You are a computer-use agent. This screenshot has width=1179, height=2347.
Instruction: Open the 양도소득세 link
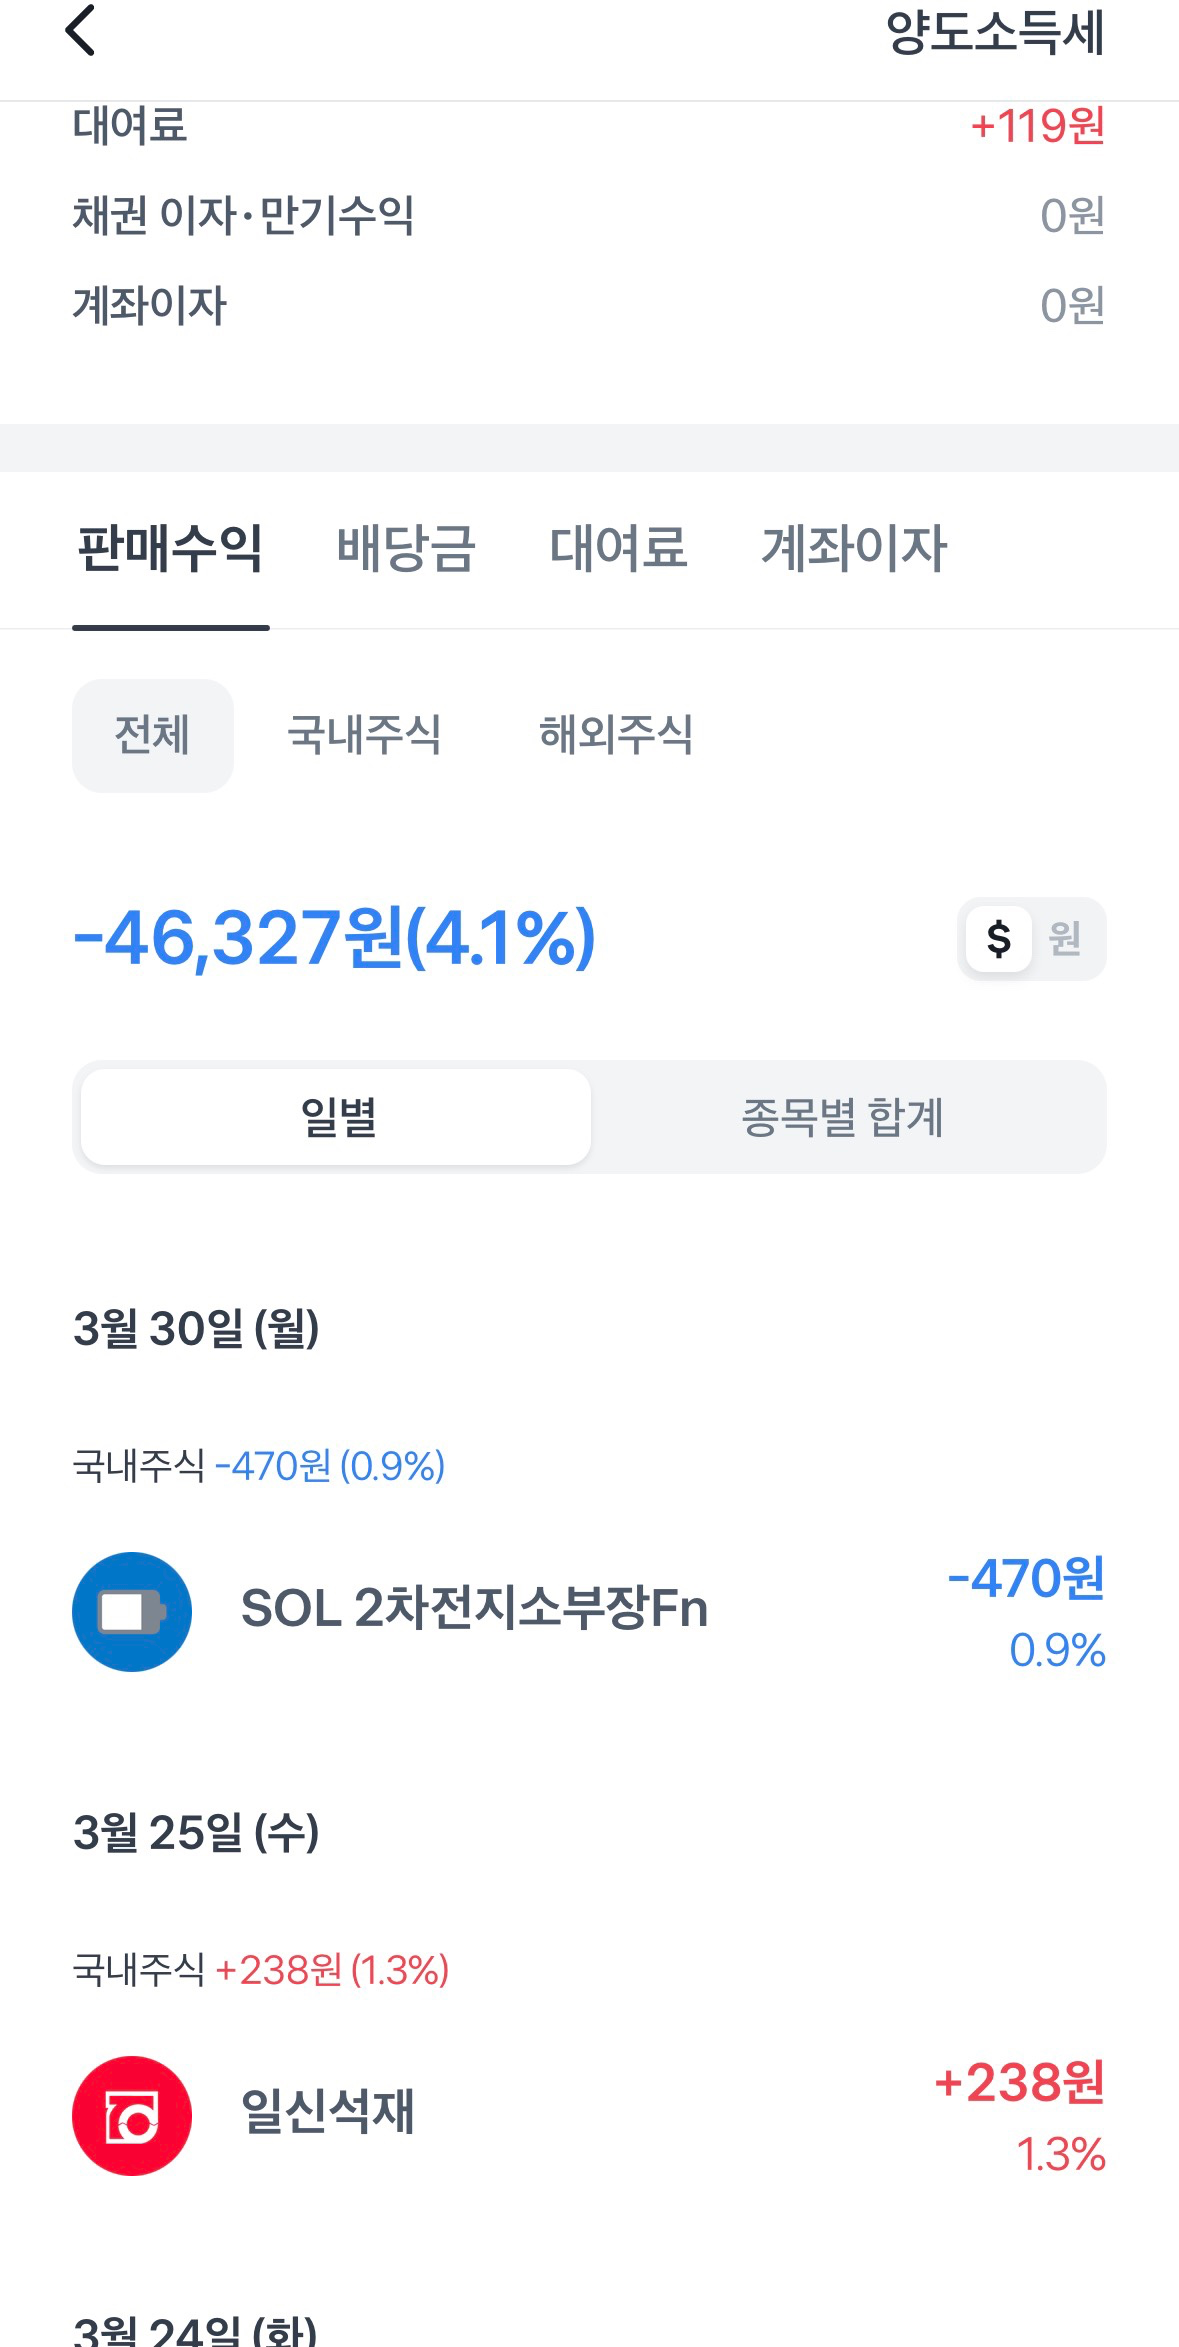[995, 32]
